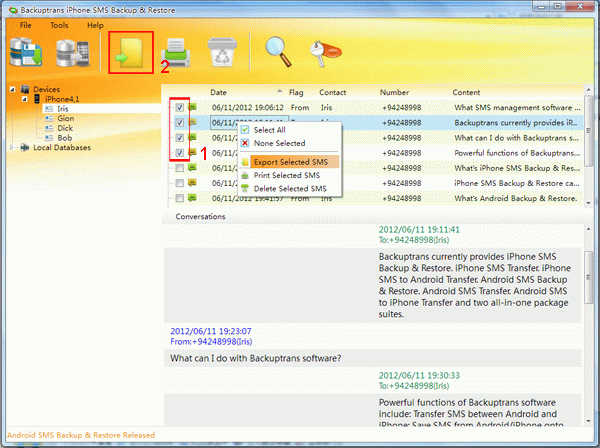Viewport: 600px width, 448px height.
Task: Choose Delete Selected SMS in context menu
Action: 290,189
